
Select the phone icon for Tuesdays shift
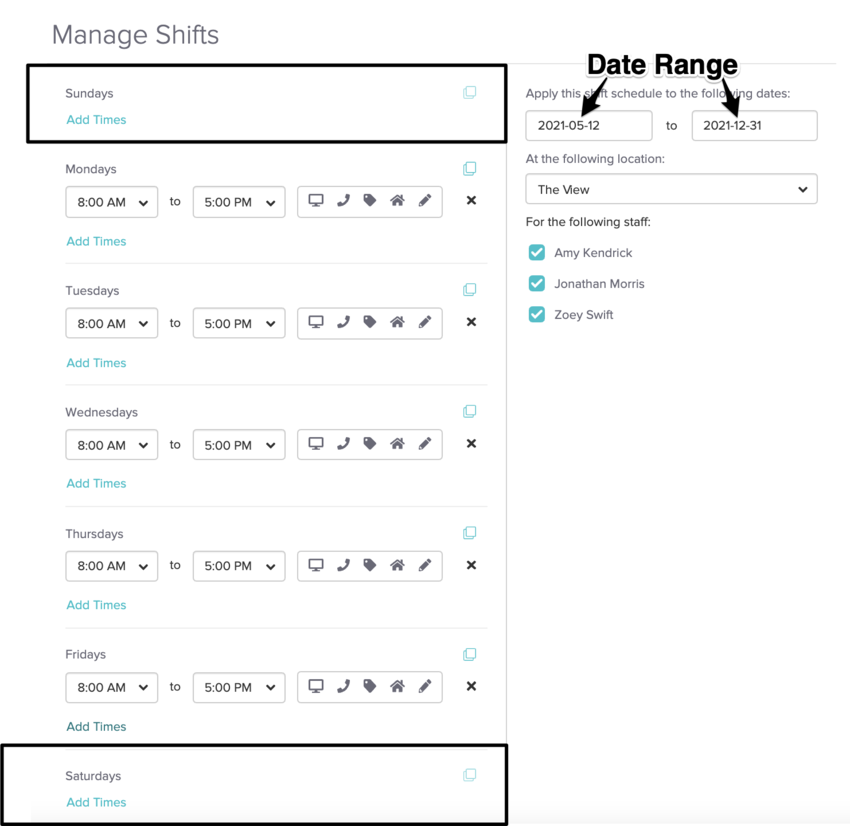[343, 322]
